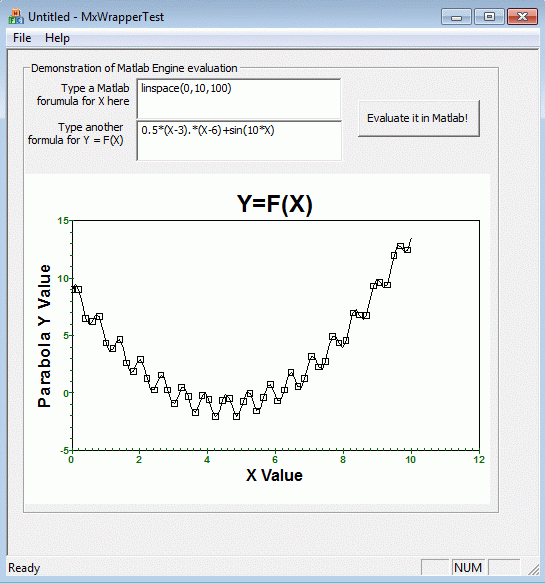545x583 pixels.
Task: Click the X Value axis label
Action: [x=274, y=475]
